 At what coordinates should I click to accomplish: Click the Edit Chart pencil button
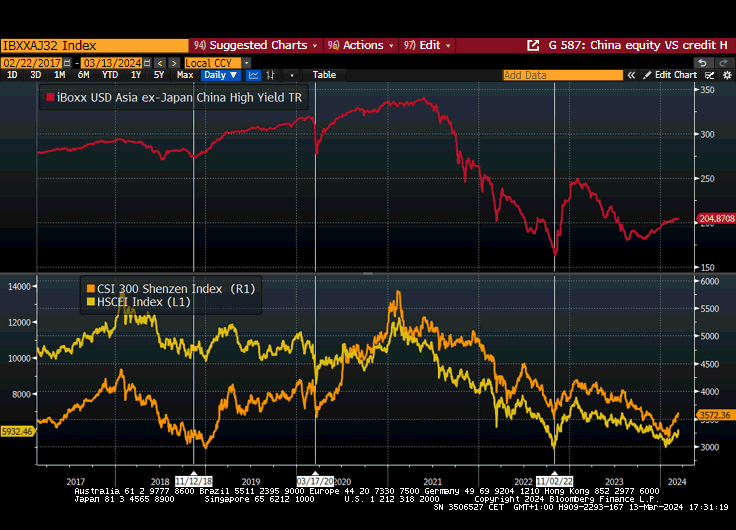point(670,75)
